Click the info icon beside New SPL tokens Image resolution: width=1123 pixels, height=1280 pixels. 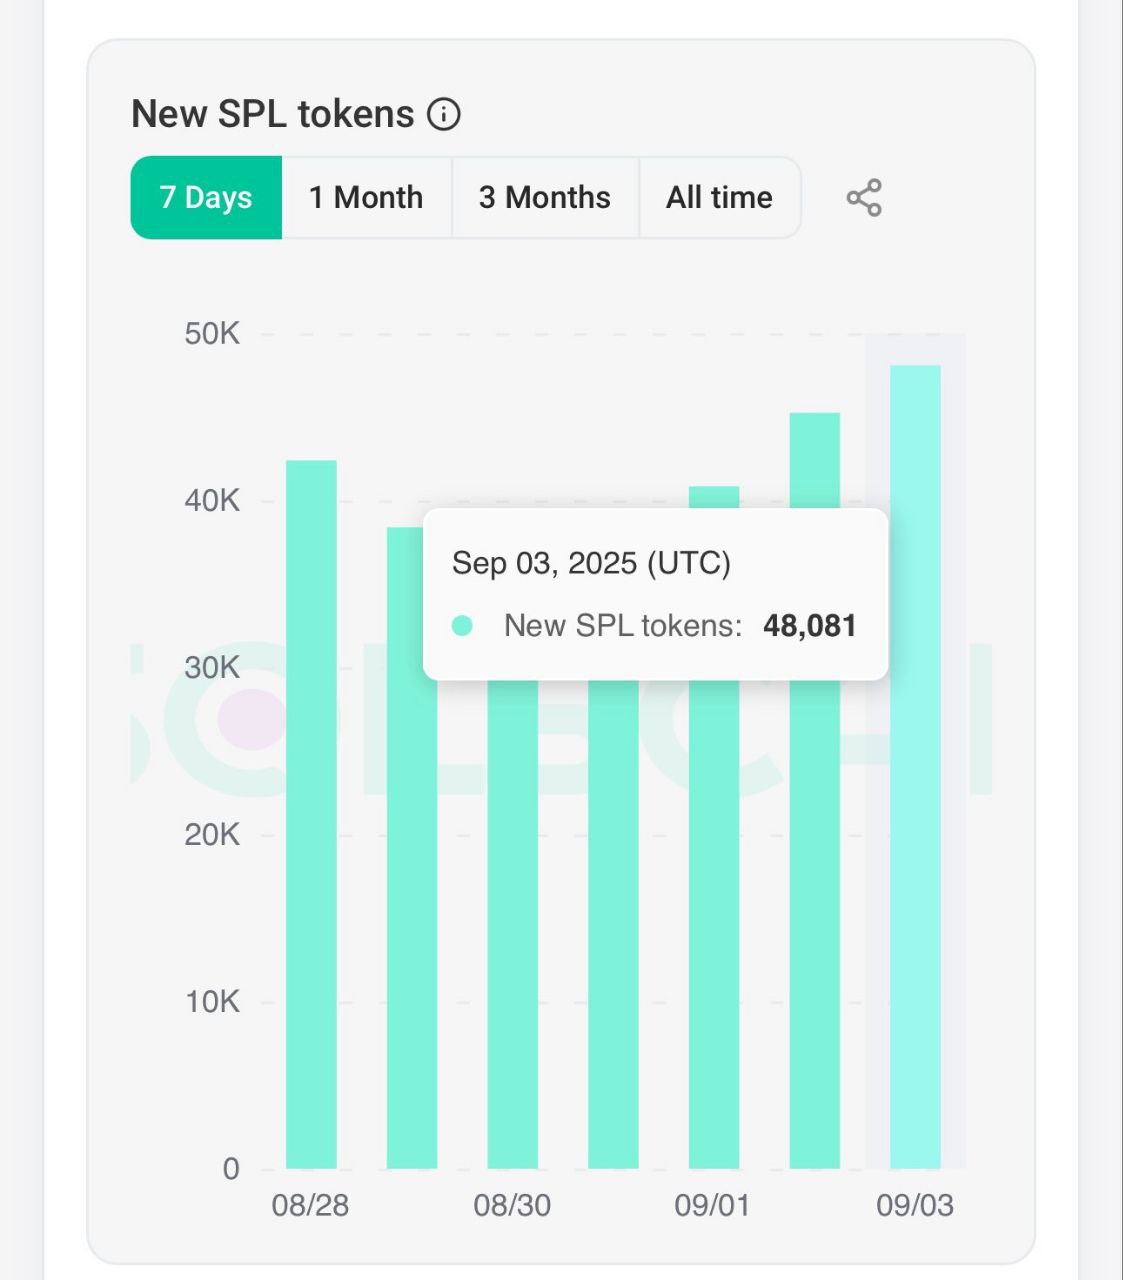(x=444, y=115)
